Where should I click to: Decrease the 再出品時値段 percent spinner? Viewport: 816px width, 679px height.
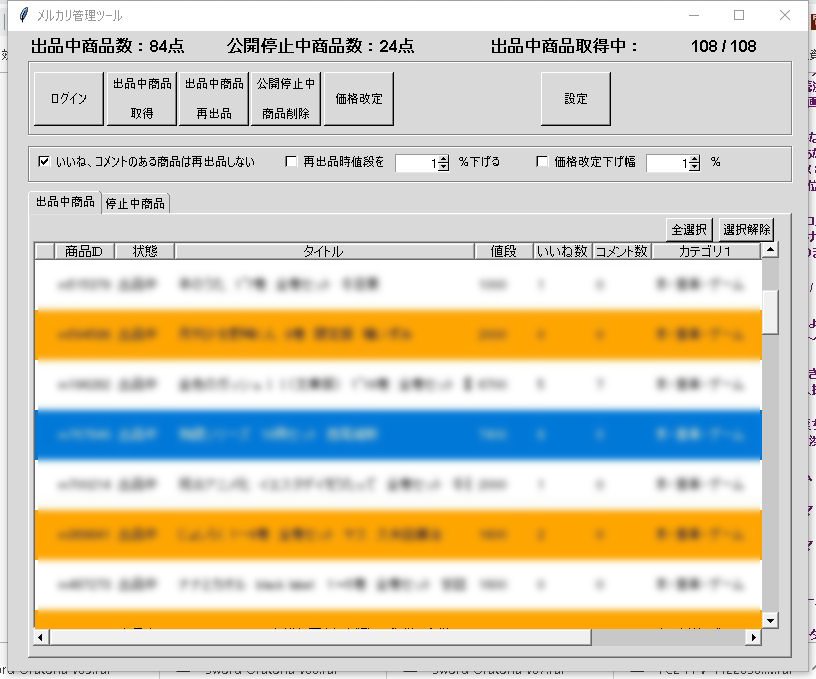(x=443, y=168)
